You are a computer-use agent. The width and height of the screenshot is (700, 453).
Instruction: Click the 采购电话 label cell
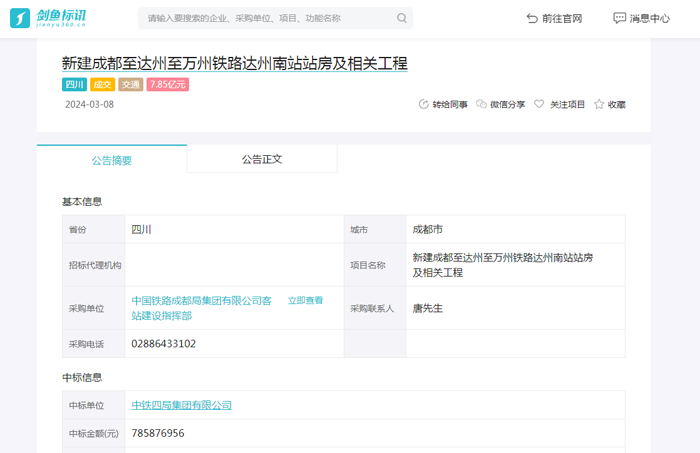(94, 344)
